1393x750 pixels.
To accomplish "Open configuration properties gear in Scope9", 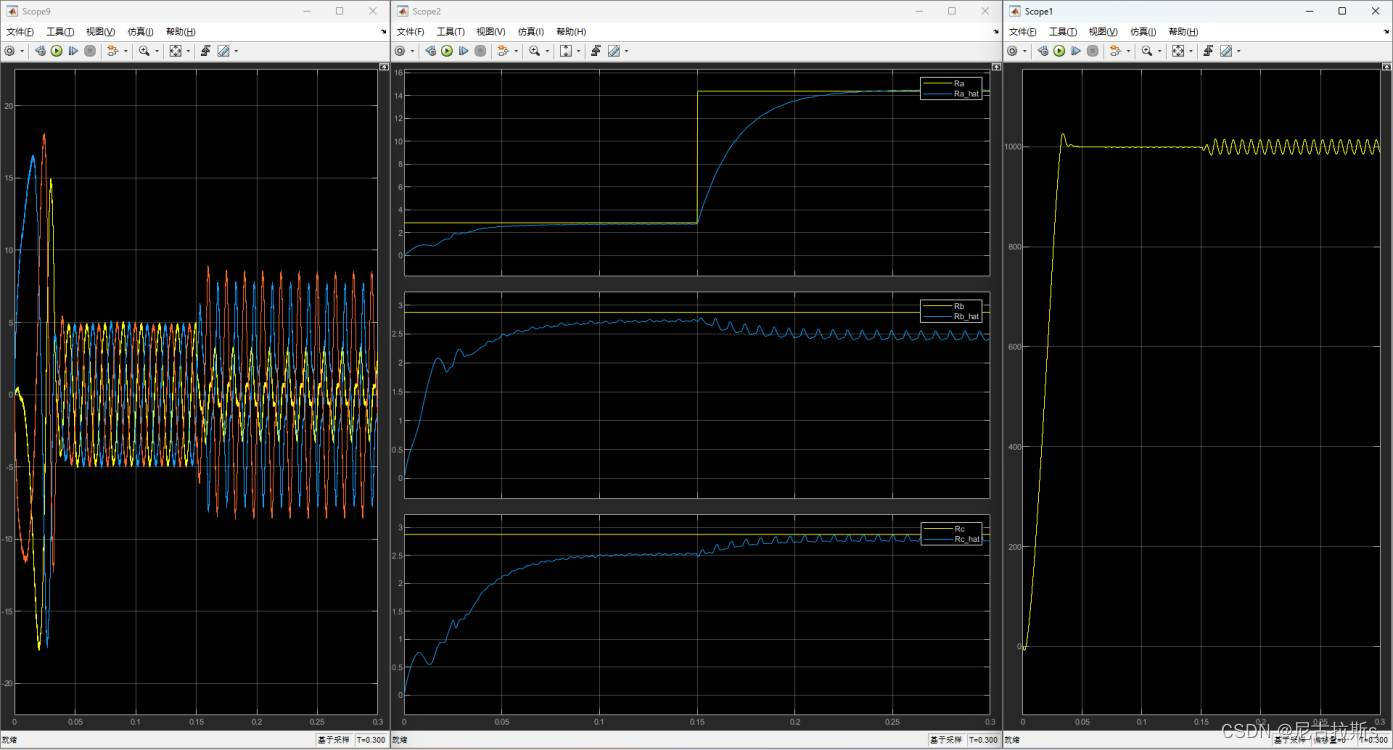I will [x=9, y=51].
